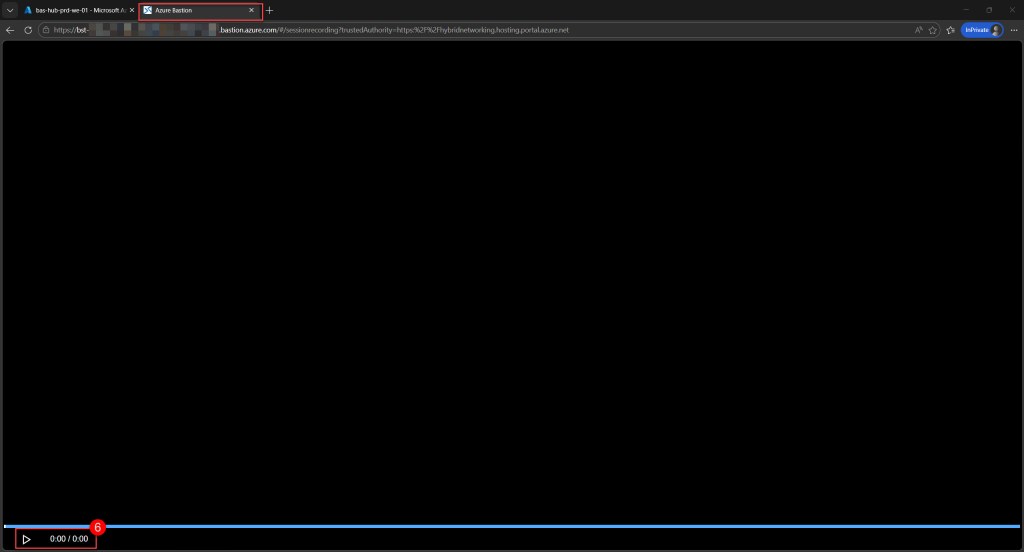The image size is (1024, 552).
Task: Go back to the previous page
Action: [10, 30]
